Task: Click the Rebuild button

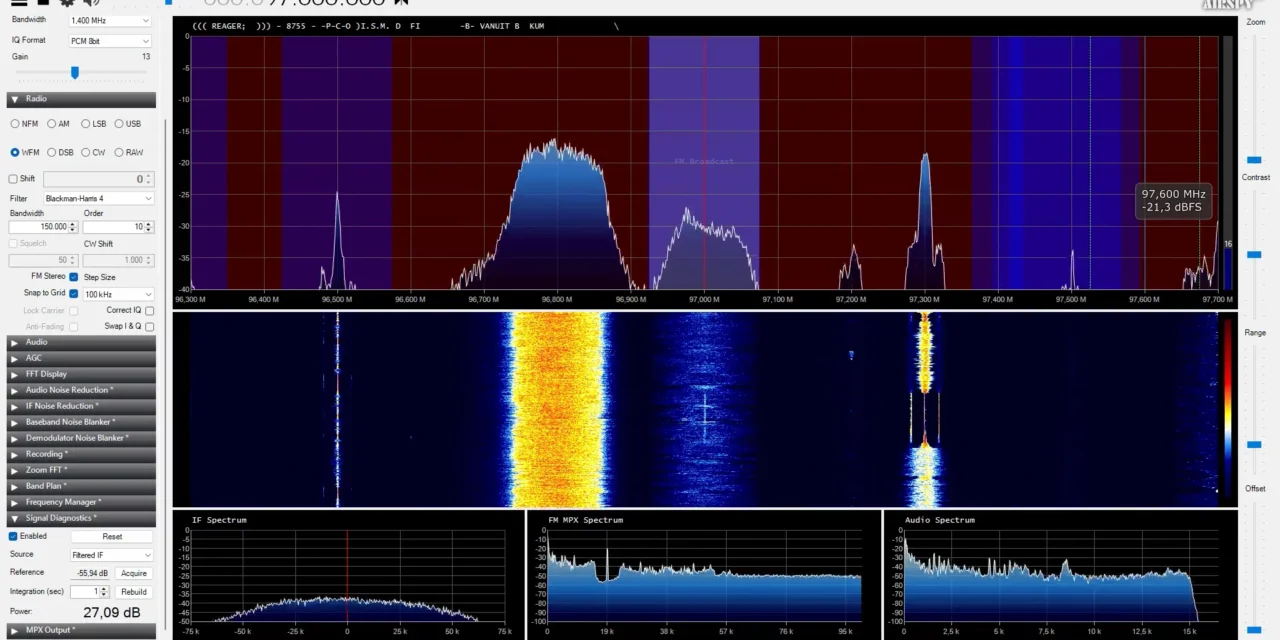Action: (134, 592)
